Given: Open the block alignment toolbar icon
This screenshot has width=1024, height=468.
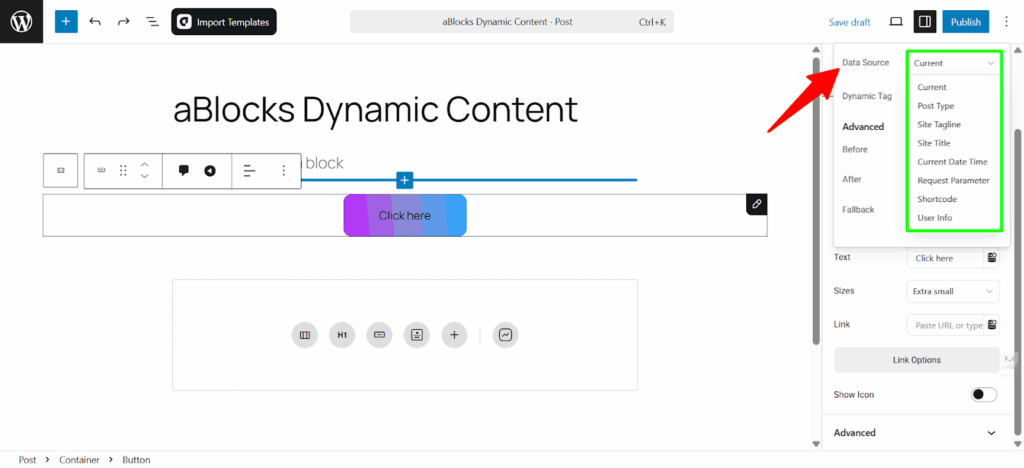Looking at the screenshot, I should 249,171.
